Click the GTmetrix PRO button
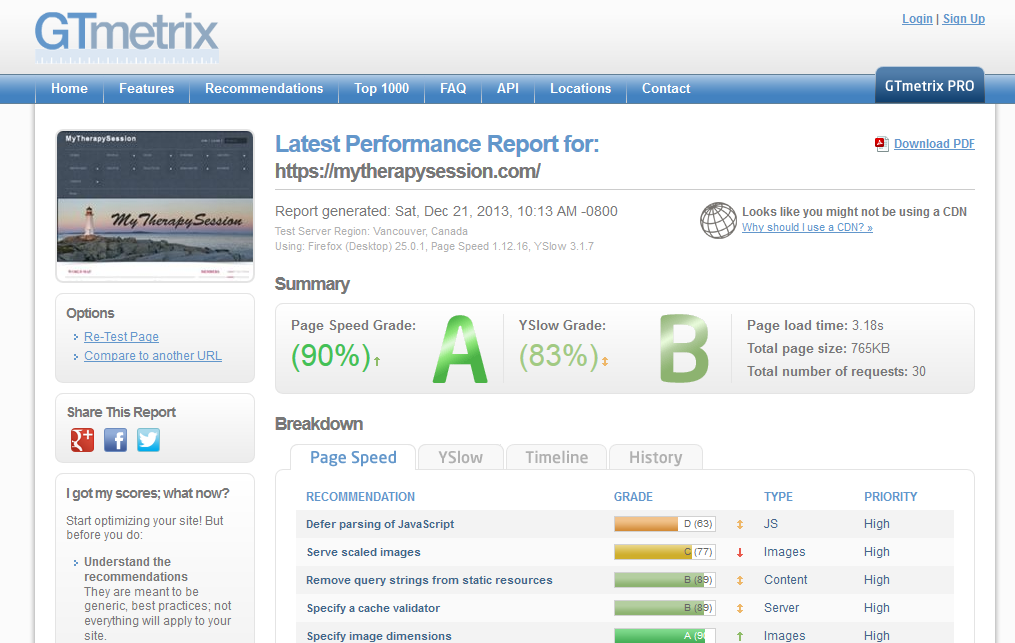Screen dimensions: 1015x643 (929, 87)
